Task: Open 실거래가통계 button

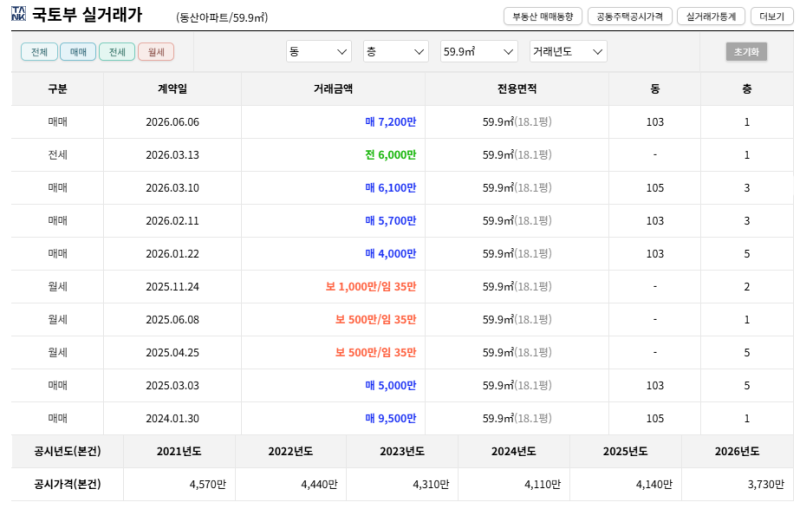Action: tap(711, 16)
